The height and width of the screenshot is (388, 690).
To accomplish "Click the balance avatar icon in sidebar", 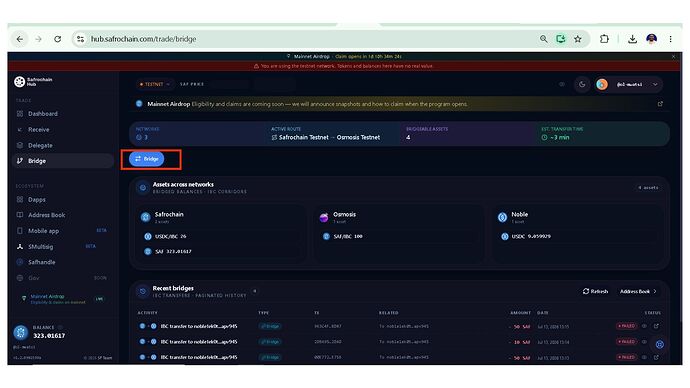I will coord(21,332).
